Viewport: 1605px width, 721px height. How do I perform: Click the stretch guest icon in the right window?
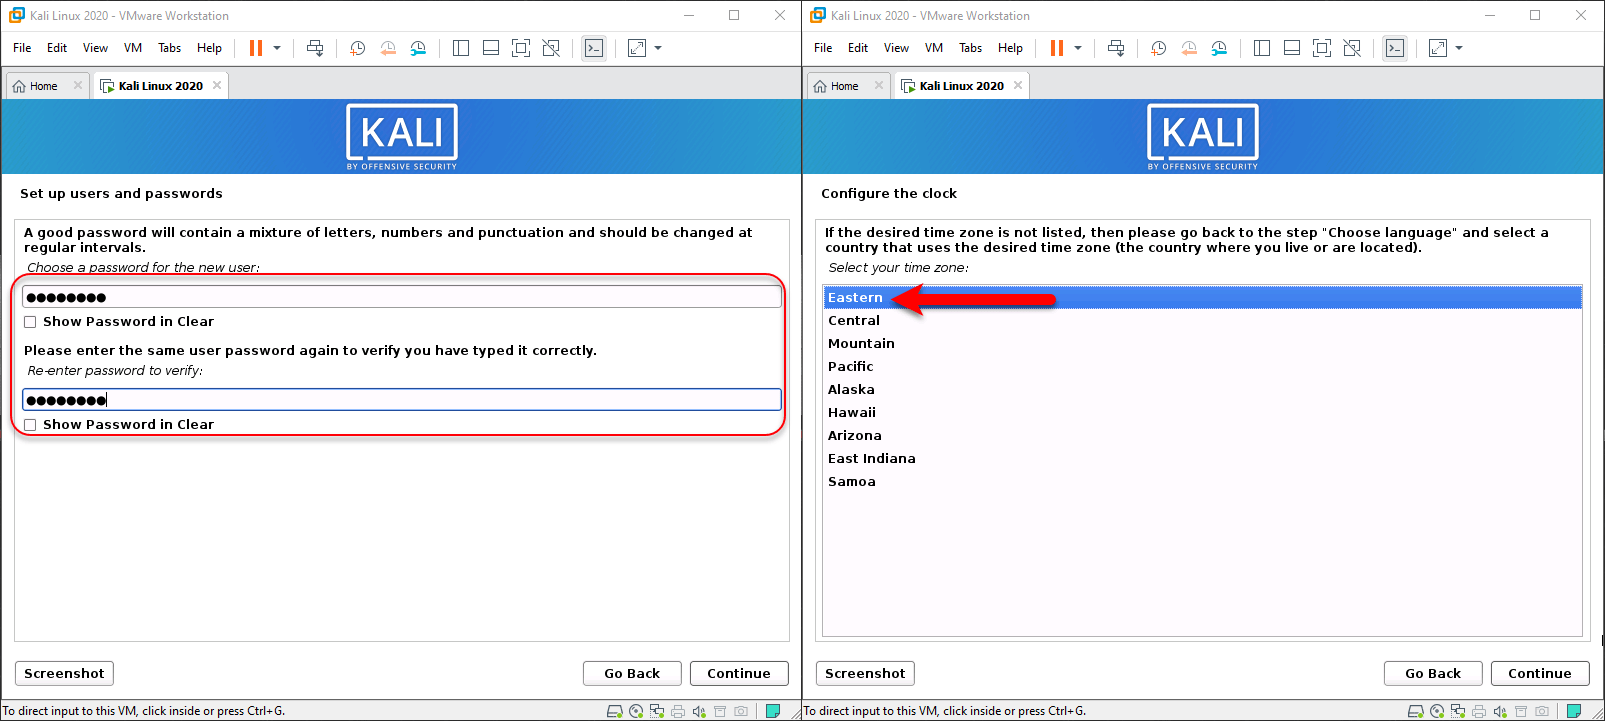click(x=1438, y=48)
